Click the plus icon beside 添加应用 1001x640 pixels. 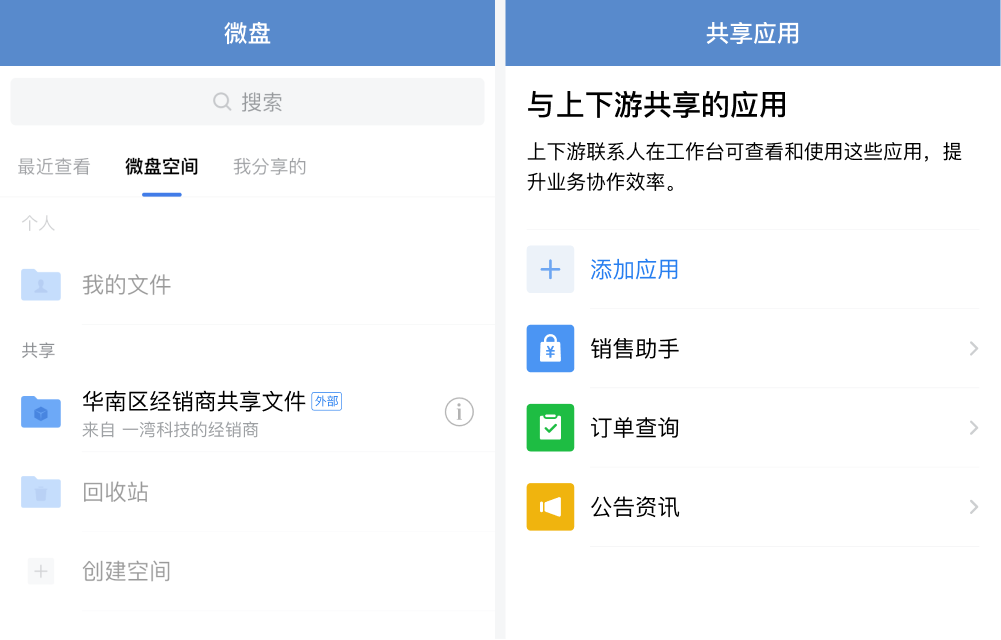coord(550,269)
